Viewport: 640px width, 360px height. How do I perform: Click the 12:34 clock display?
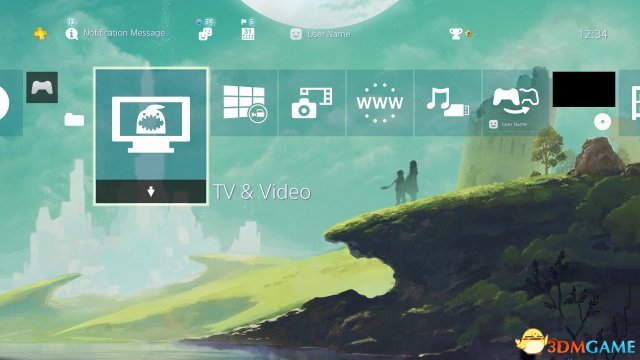[593, 34]
